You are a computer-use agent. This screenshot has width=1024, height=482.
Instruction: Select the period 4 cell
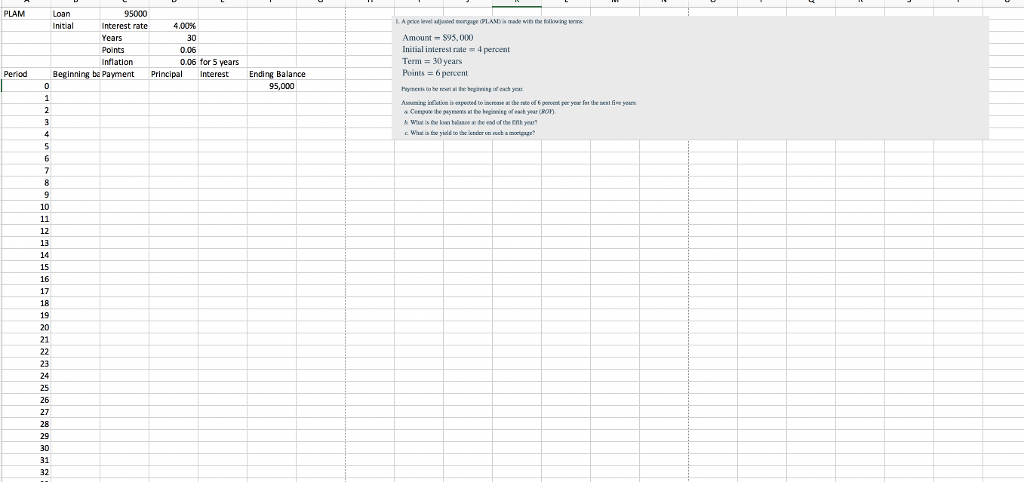coord(26,135)
